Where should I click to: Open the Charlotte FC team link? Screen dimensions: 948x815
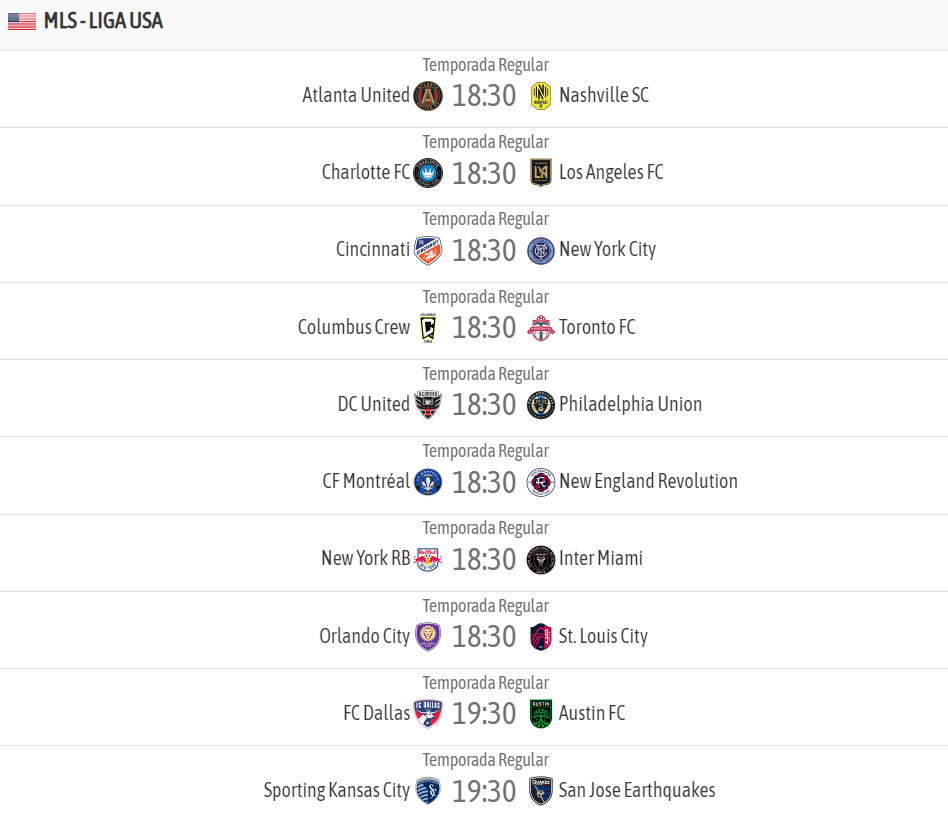[366, 172]
